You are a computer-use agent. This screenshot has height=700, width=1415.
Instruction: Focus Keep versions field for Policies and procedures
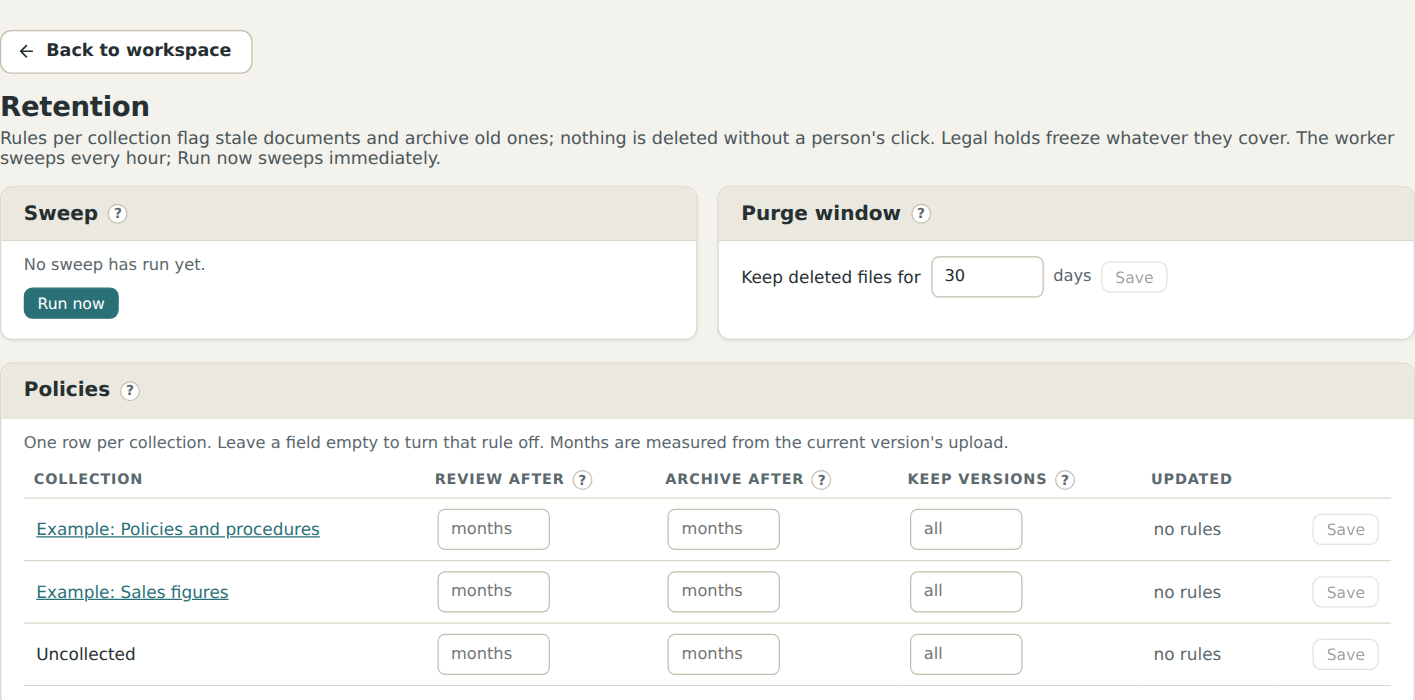(x=966, y=529)
